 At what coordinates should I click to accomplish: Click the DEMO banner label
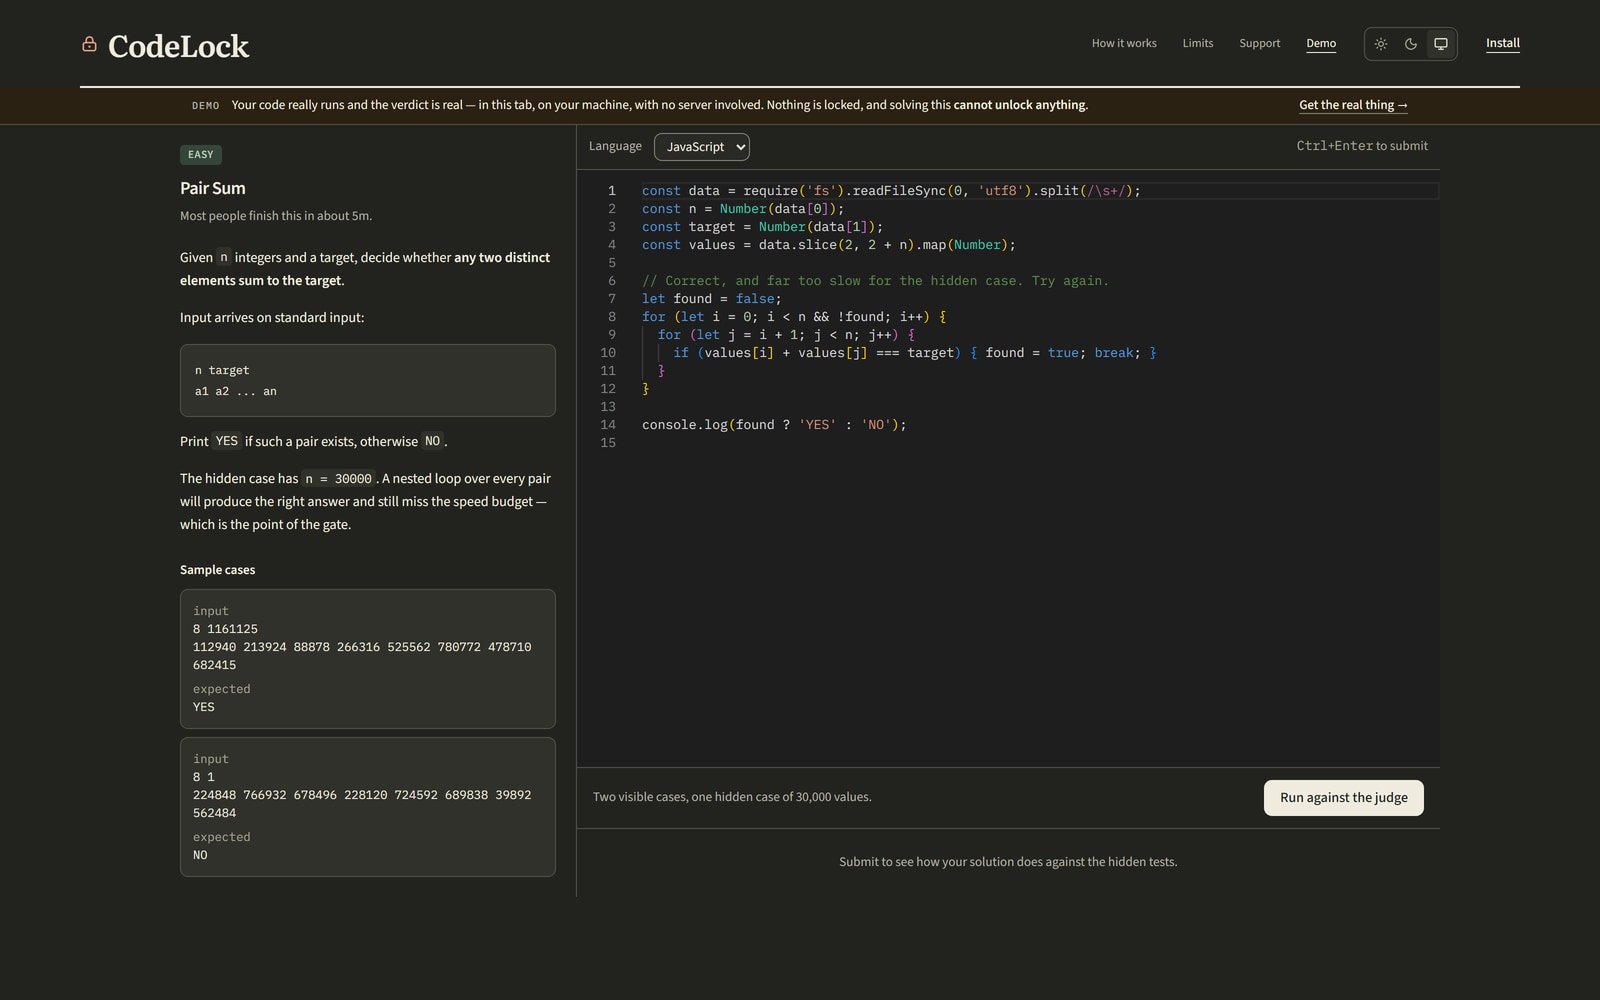click(x=206, y=105)
